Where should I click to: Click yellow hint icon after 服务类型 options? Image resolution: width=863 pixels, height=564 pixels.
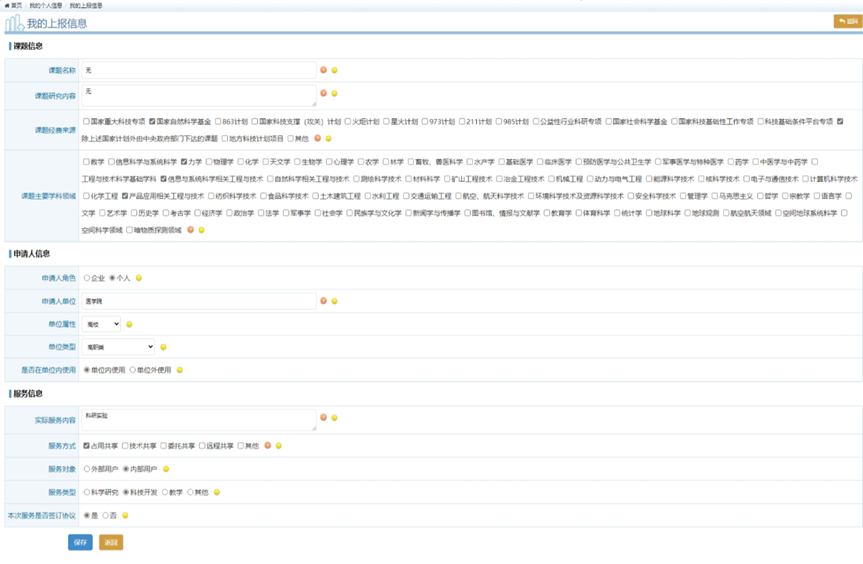[217, 492]
